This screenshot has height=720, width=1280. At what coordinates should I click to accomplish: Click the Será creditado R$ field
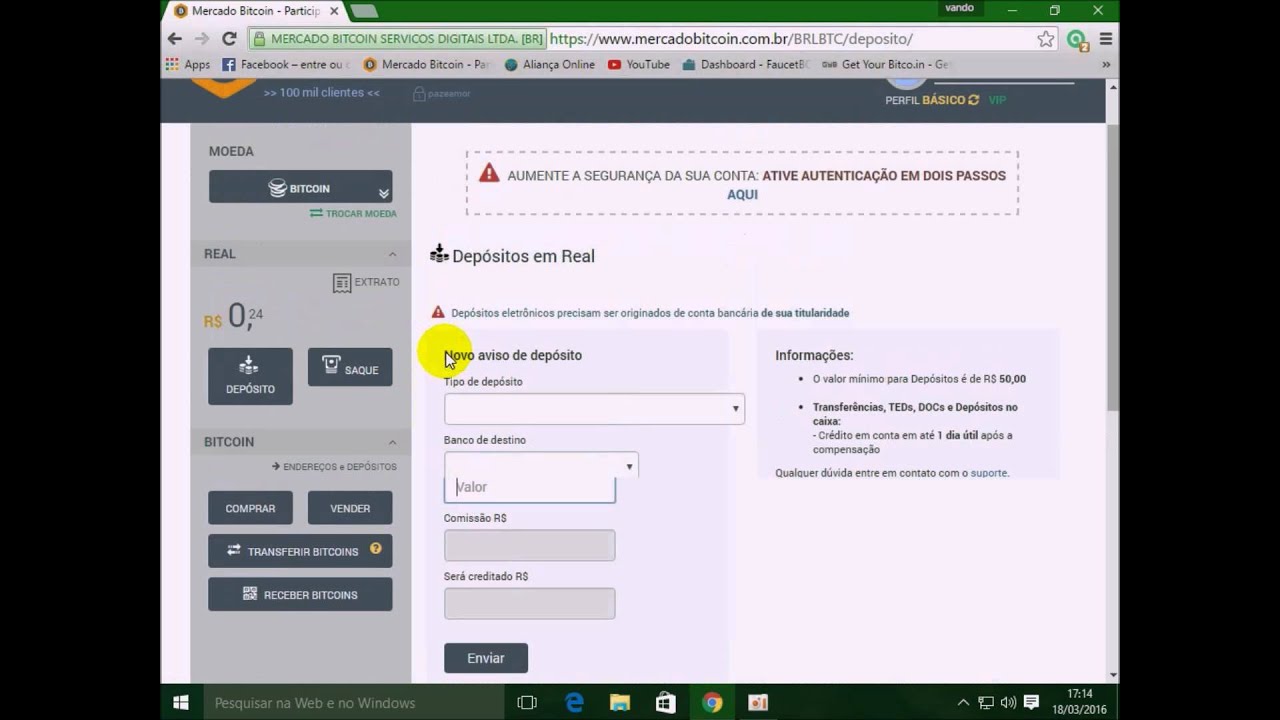pyautogui.click(x=529, y=603)
